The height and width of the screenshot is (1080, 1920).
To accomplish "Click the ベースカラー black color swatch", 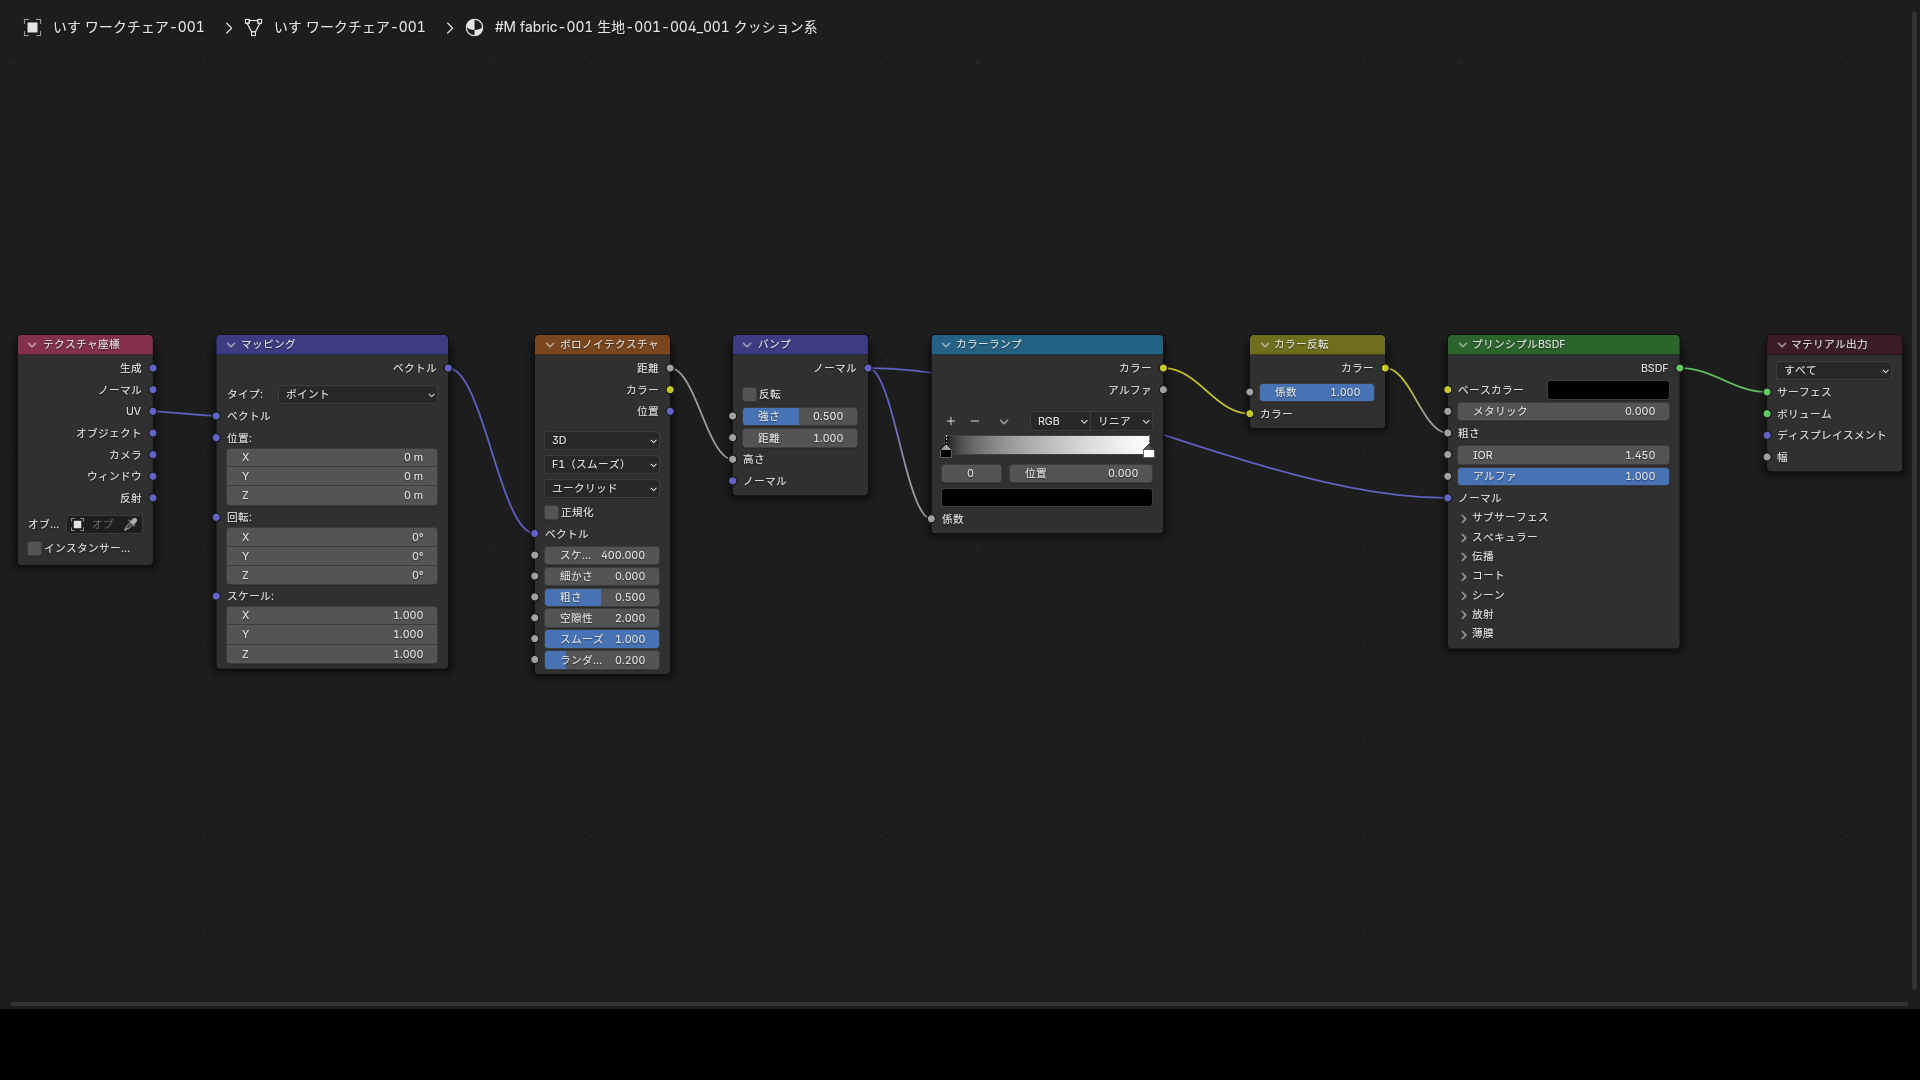I will 1608,390.
